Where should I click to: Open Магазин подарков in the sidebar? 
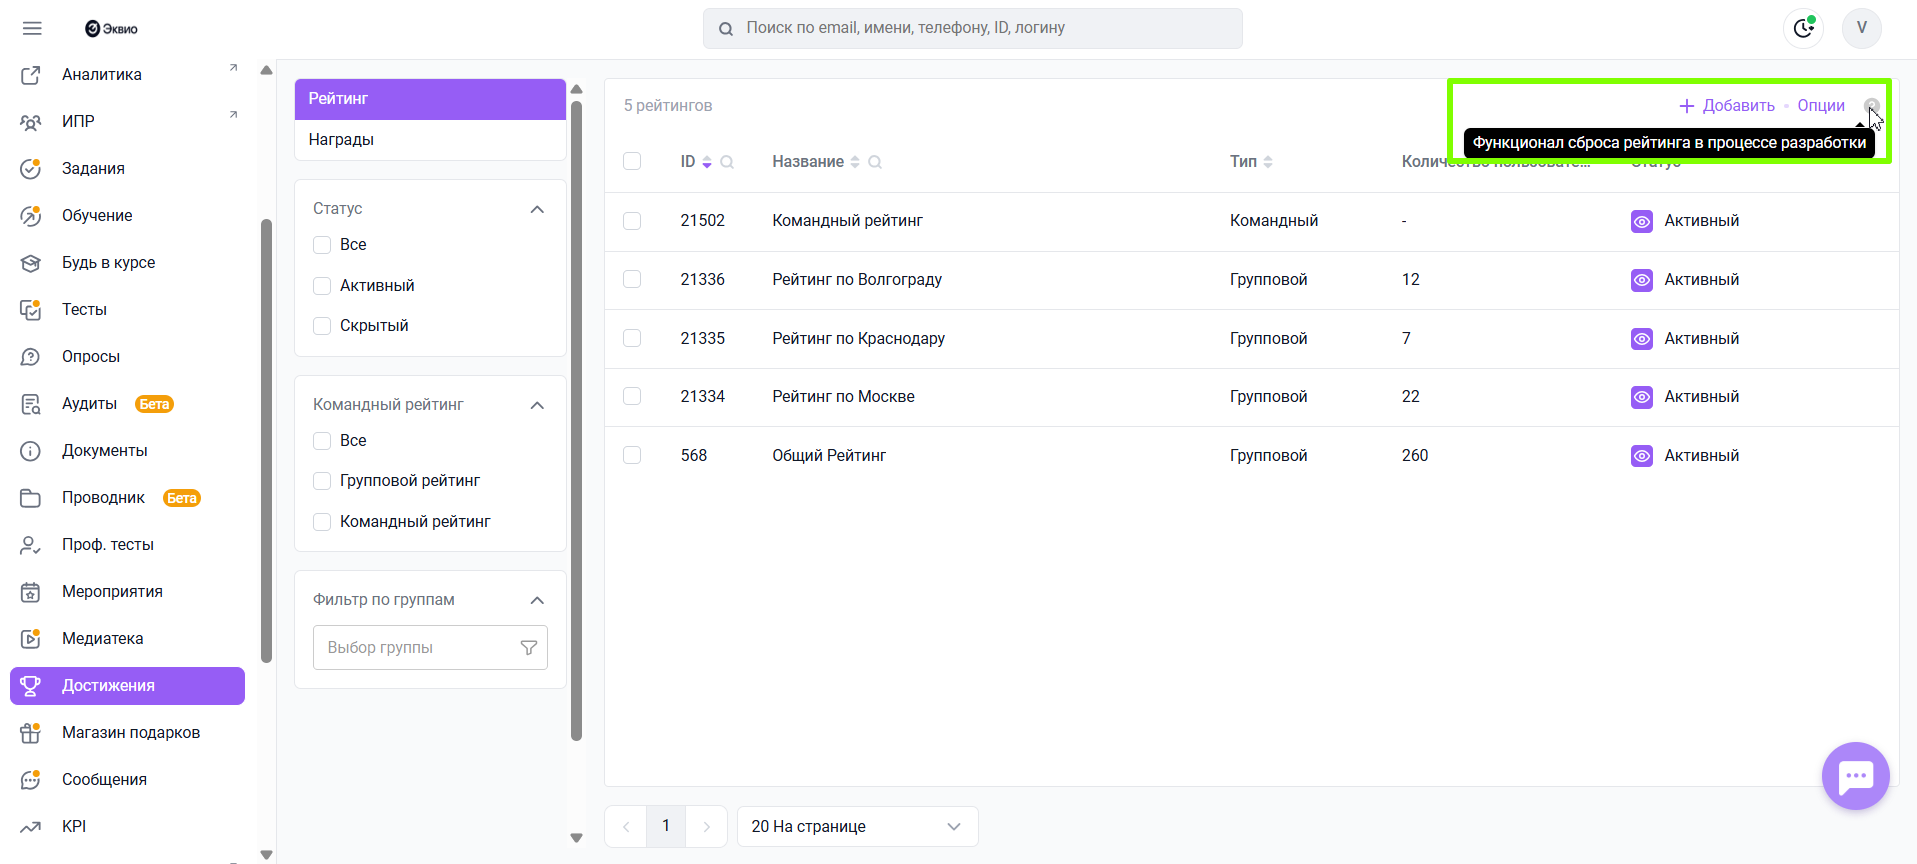pos(130,733)
